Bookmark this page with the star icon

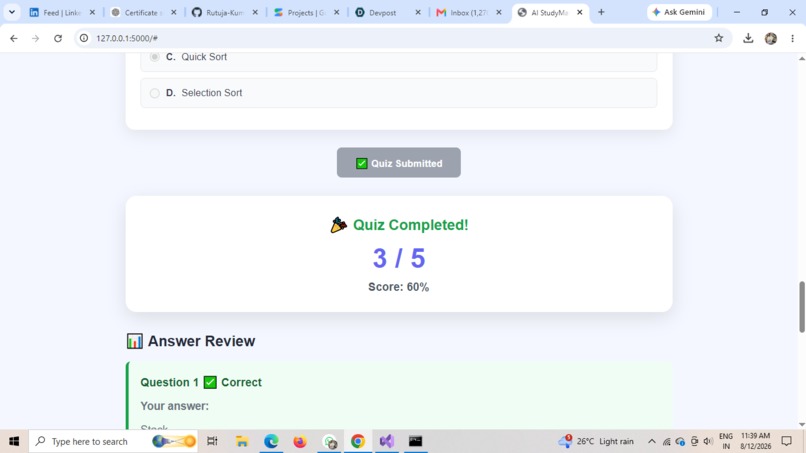point(719,38)
